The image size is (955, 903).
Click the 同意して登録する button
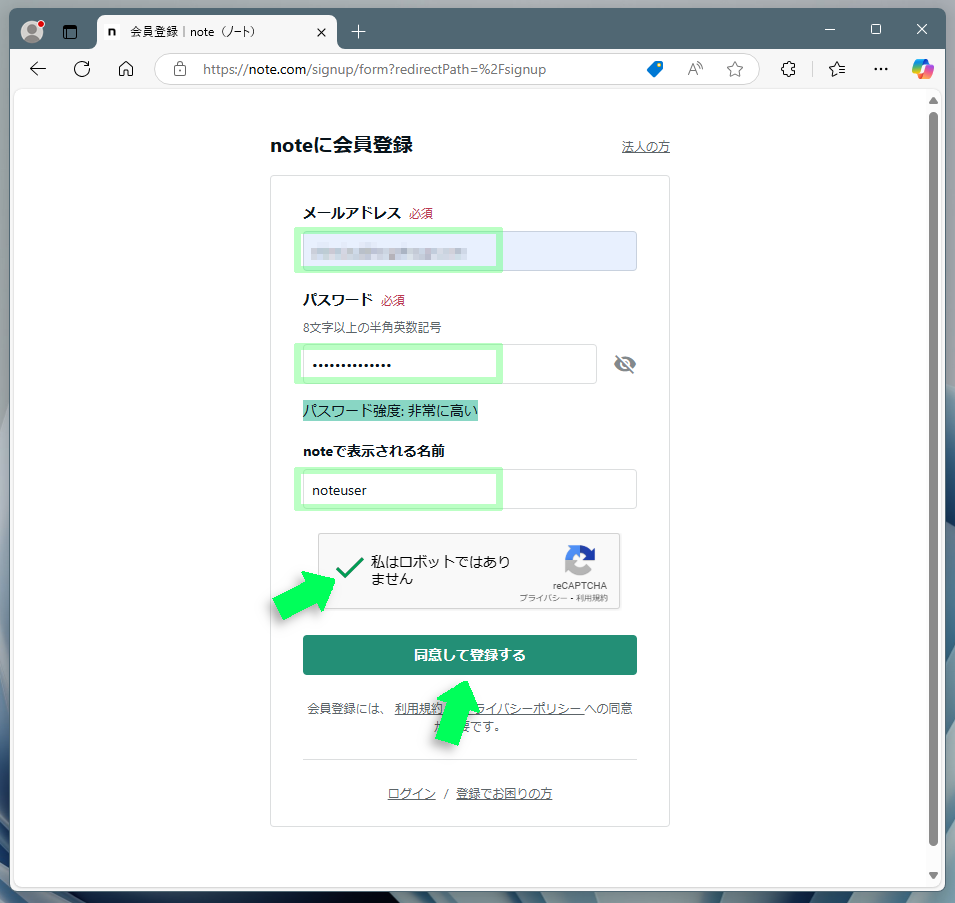tap(470, 655)
